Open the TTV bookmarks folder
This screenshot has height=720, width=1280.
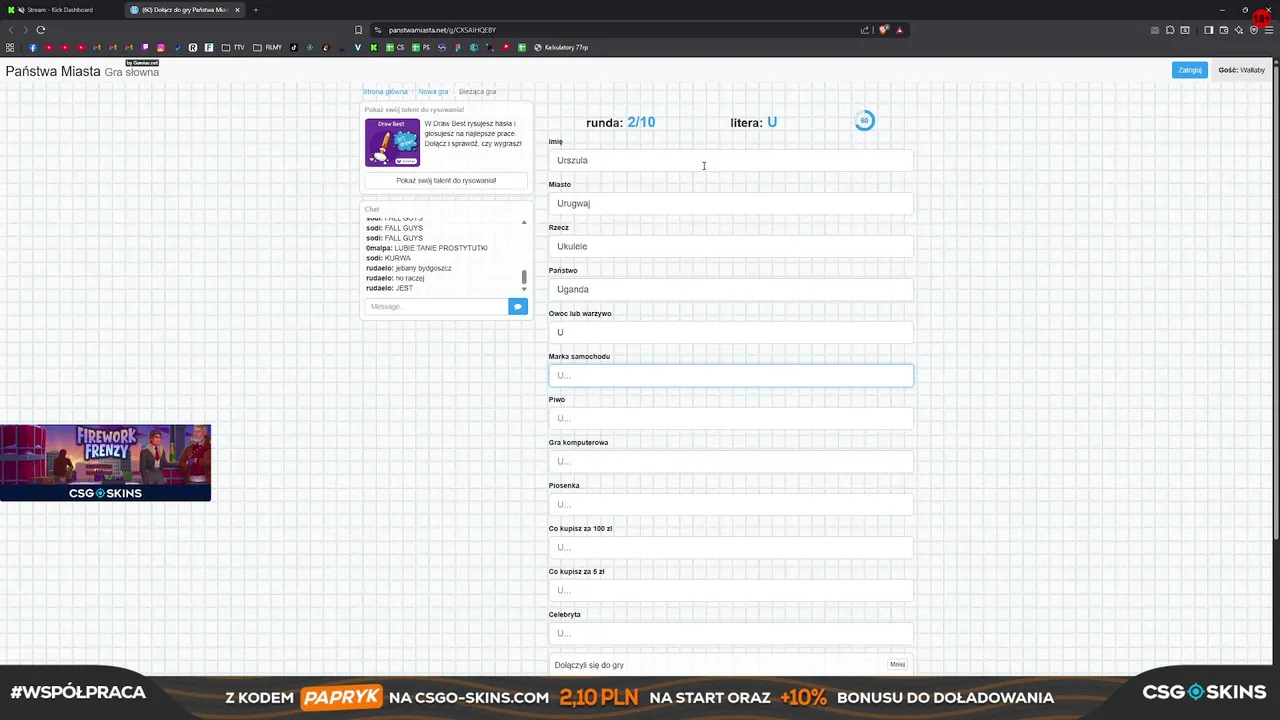tap(233, 47)
